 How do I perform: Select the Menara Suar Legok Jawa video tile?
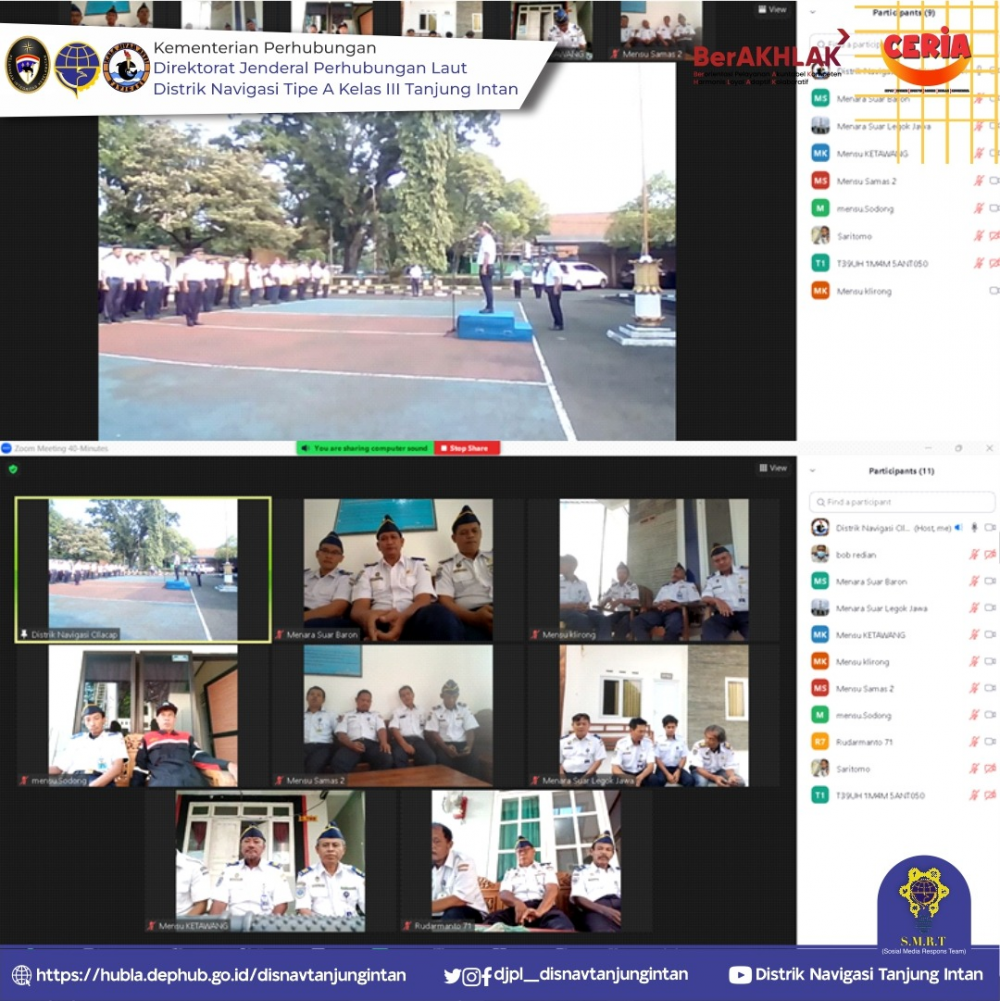click(654, 716)
